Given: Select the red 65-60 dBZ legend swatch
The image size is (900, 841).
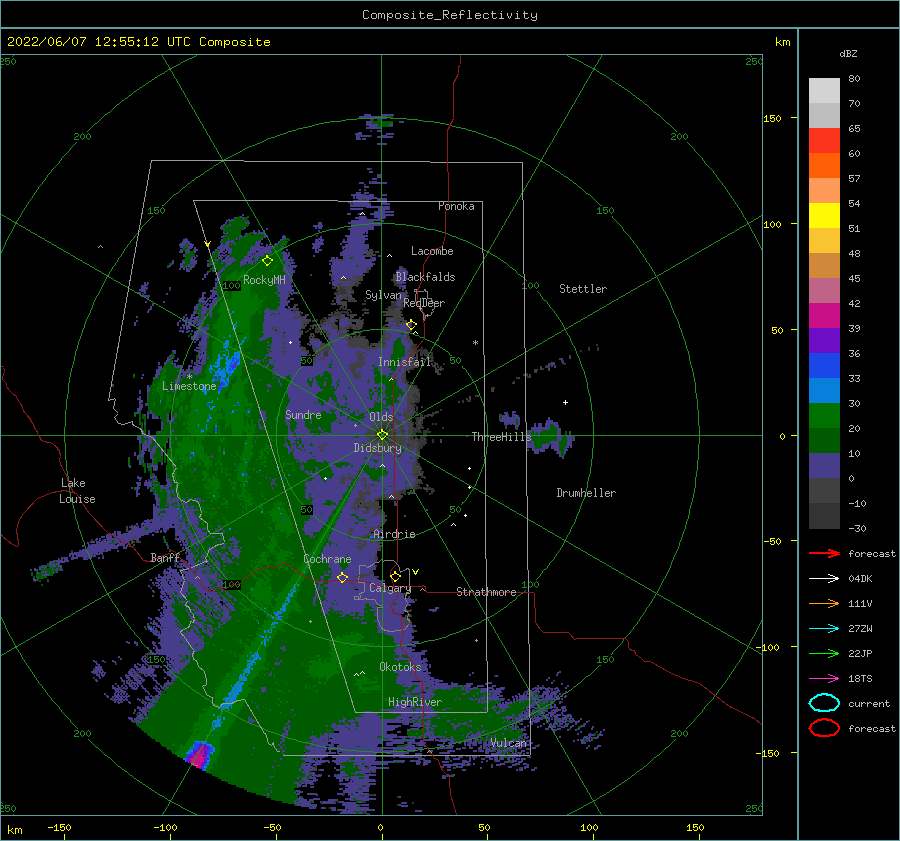Looking at the screenshot, I should [824, 140].
